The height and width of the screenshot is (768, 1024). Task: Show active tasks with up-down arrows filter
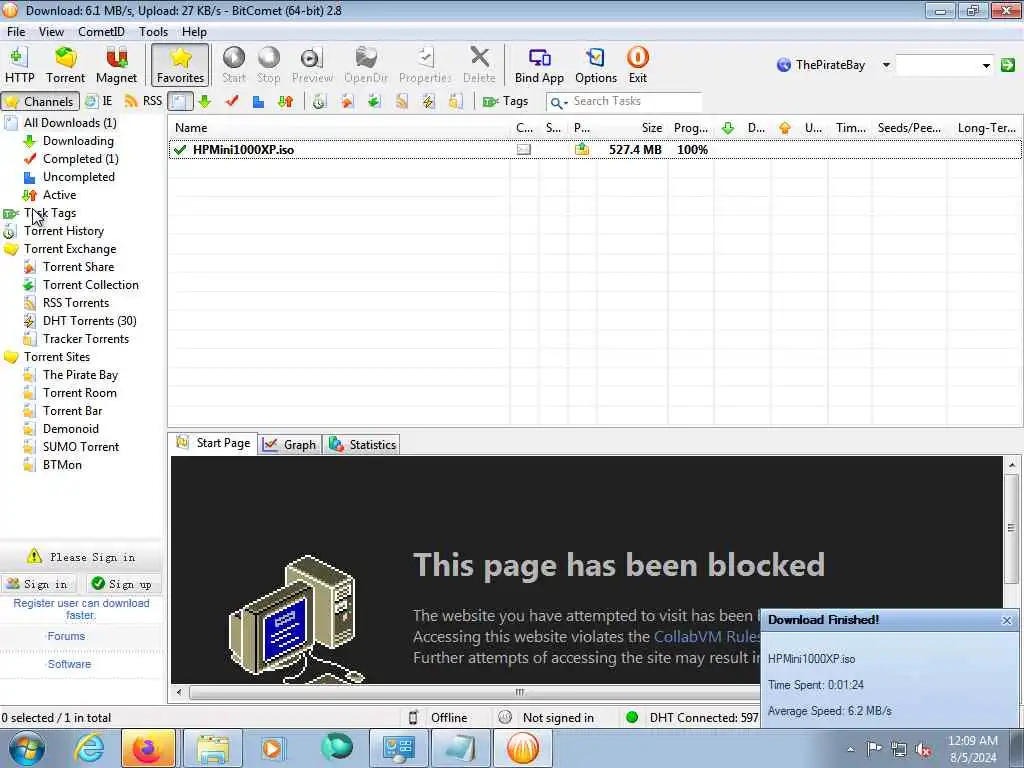tap(285, 101)
